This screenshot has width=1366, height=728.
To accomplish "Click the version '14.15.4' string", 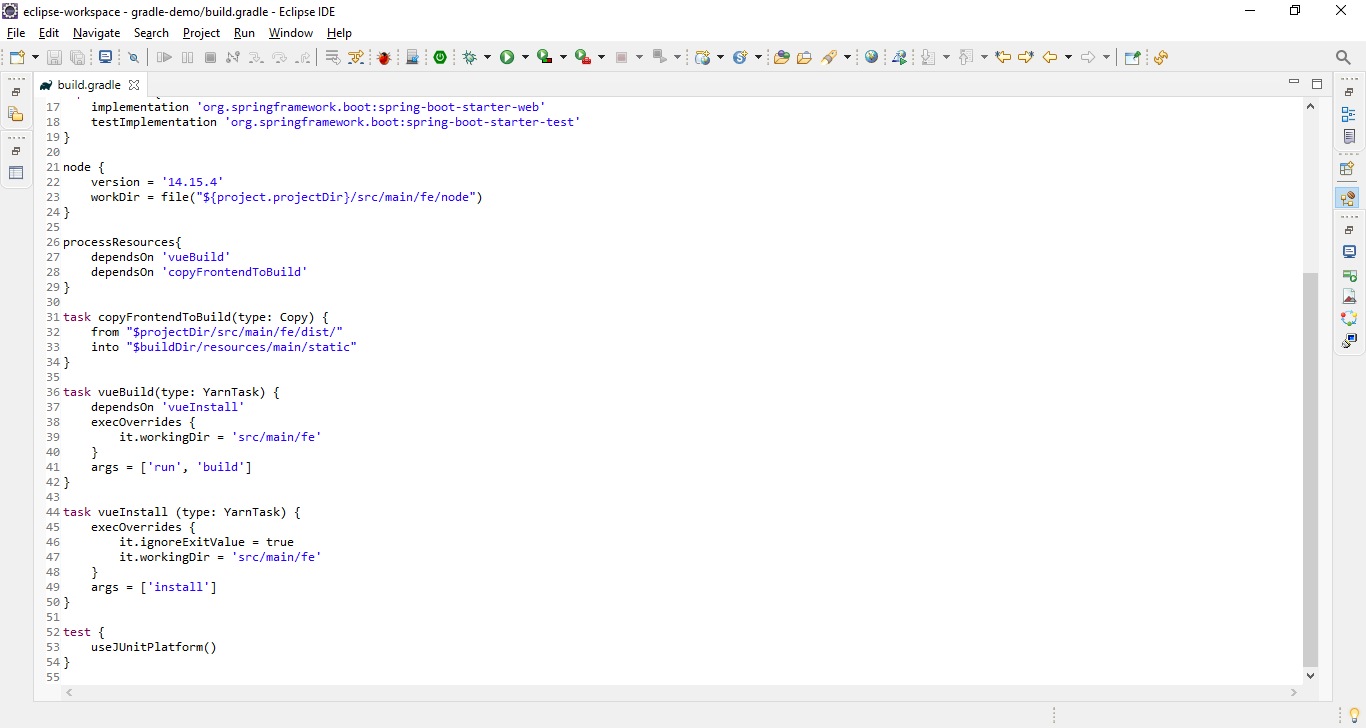I will point(192,182).
